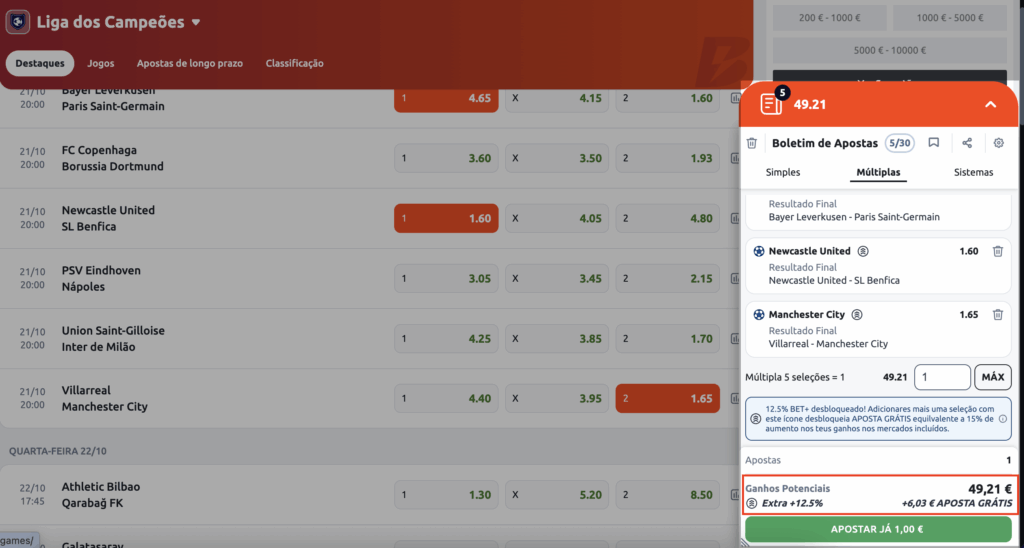The image size is (1024, 548).
Task: Click the stake amount input field
Action: [942, 377]
